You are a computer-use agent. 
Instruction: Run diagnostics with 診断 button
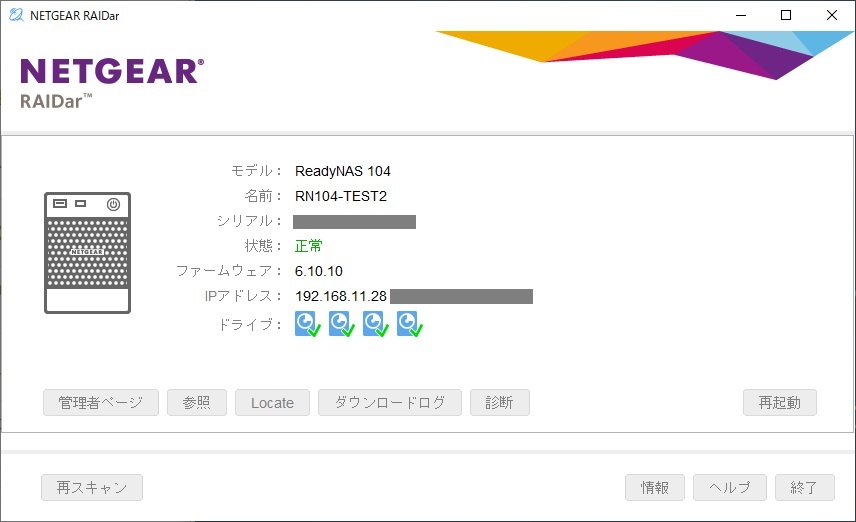click(x=500, y=402)
